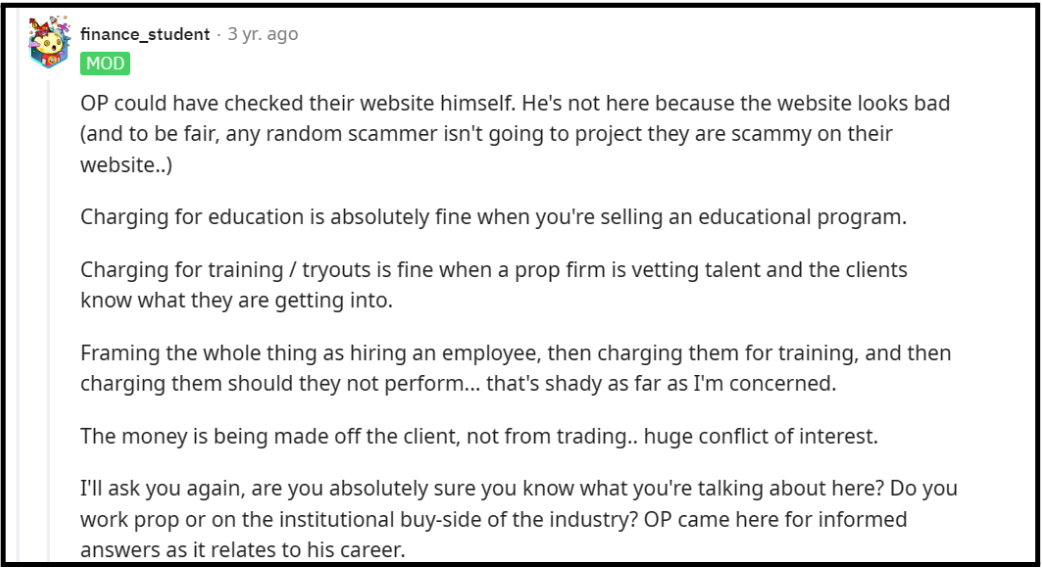This screenshot has height=569, width=1042.
Task: Click the "3 yr. ago" timestamp
Action: pyautogui.click(x=262, y=34)
